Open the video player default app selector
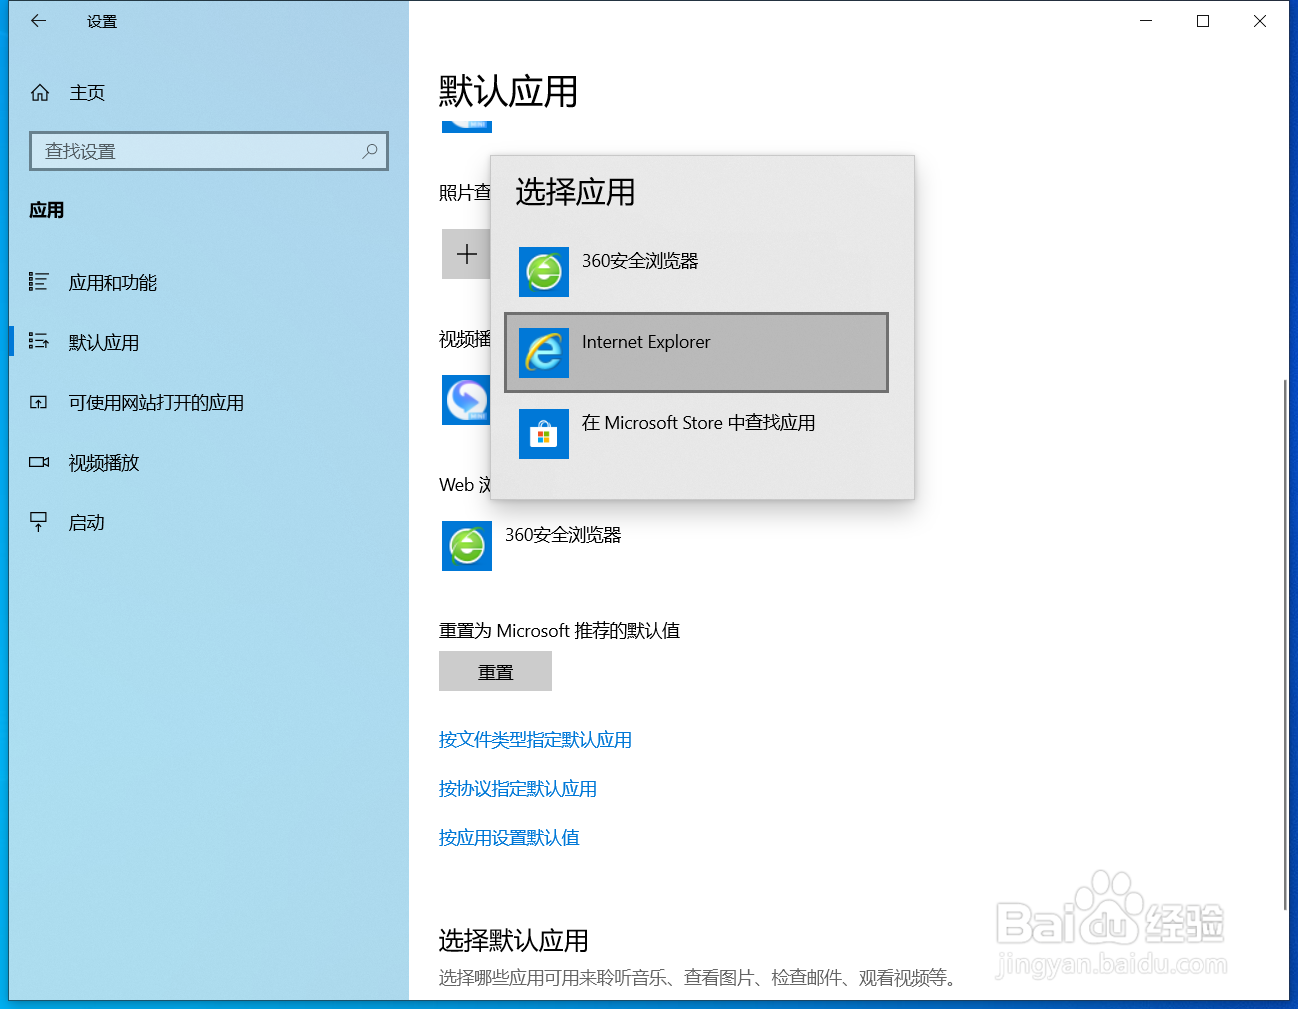The width and height of the screenshot is (1298, 1009). point(466,400)
